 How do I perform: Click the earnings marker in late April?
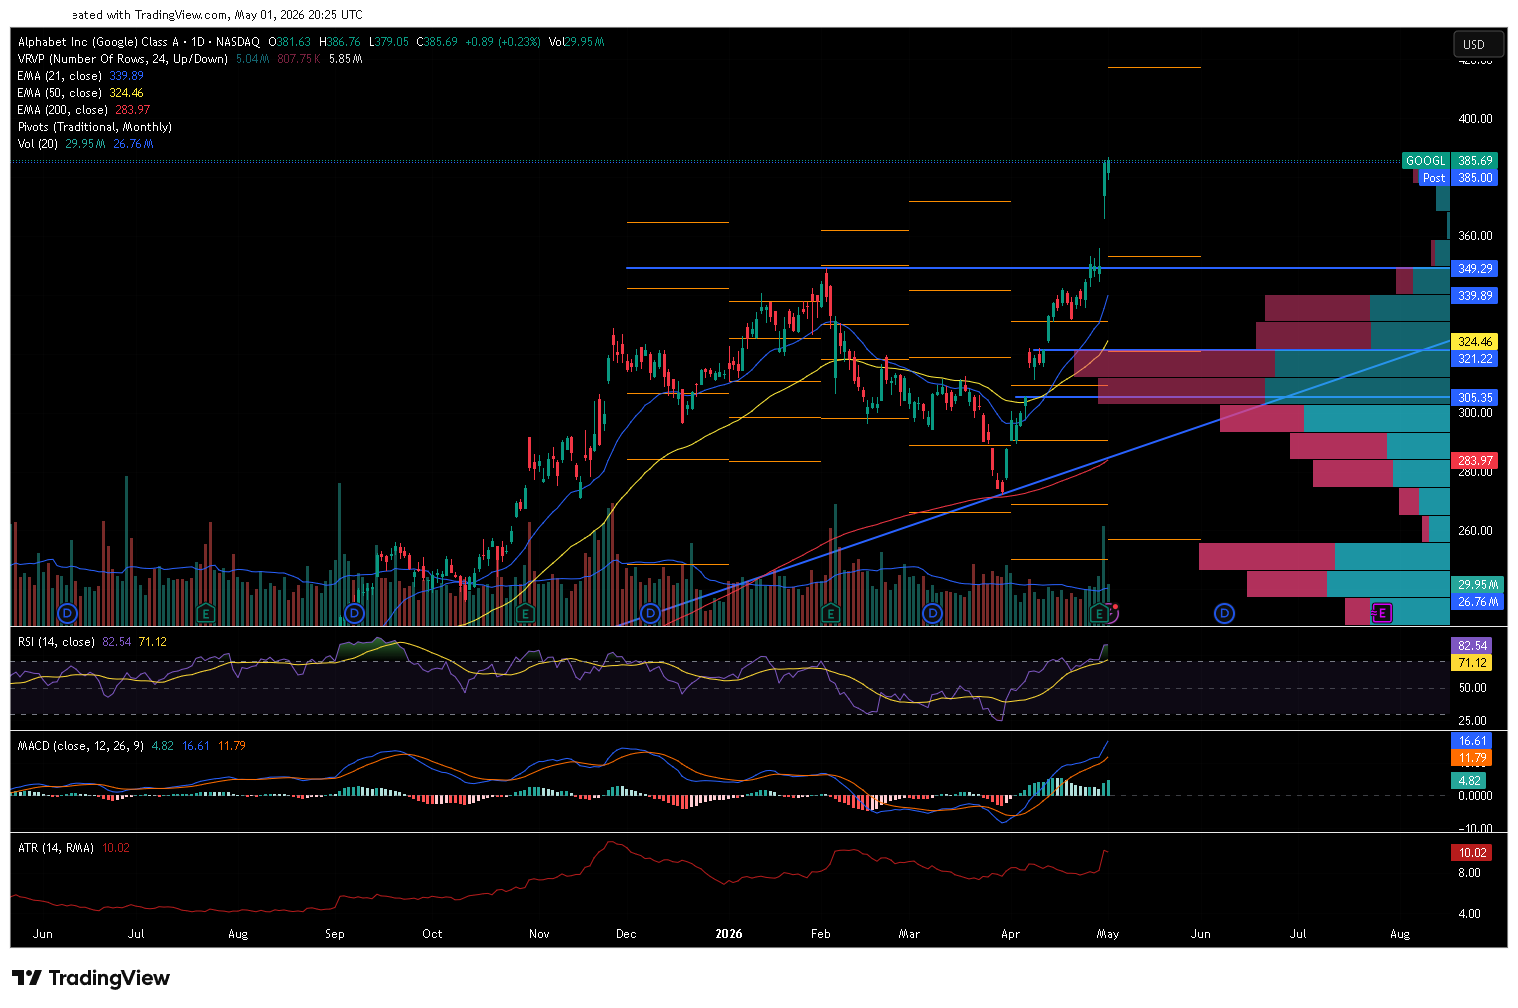tap(1099, 613)
